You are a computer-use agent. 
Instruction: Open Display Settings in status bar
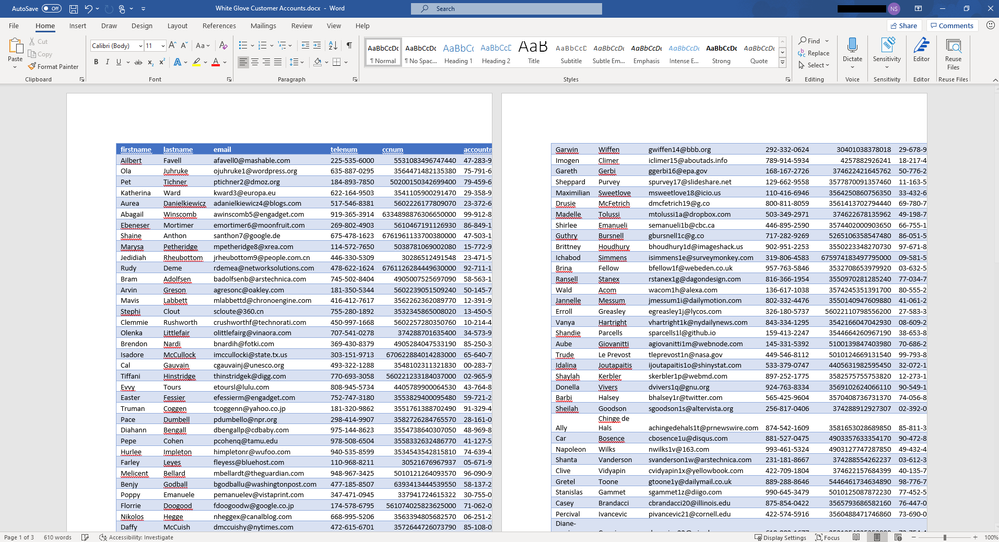coord(780,538)
